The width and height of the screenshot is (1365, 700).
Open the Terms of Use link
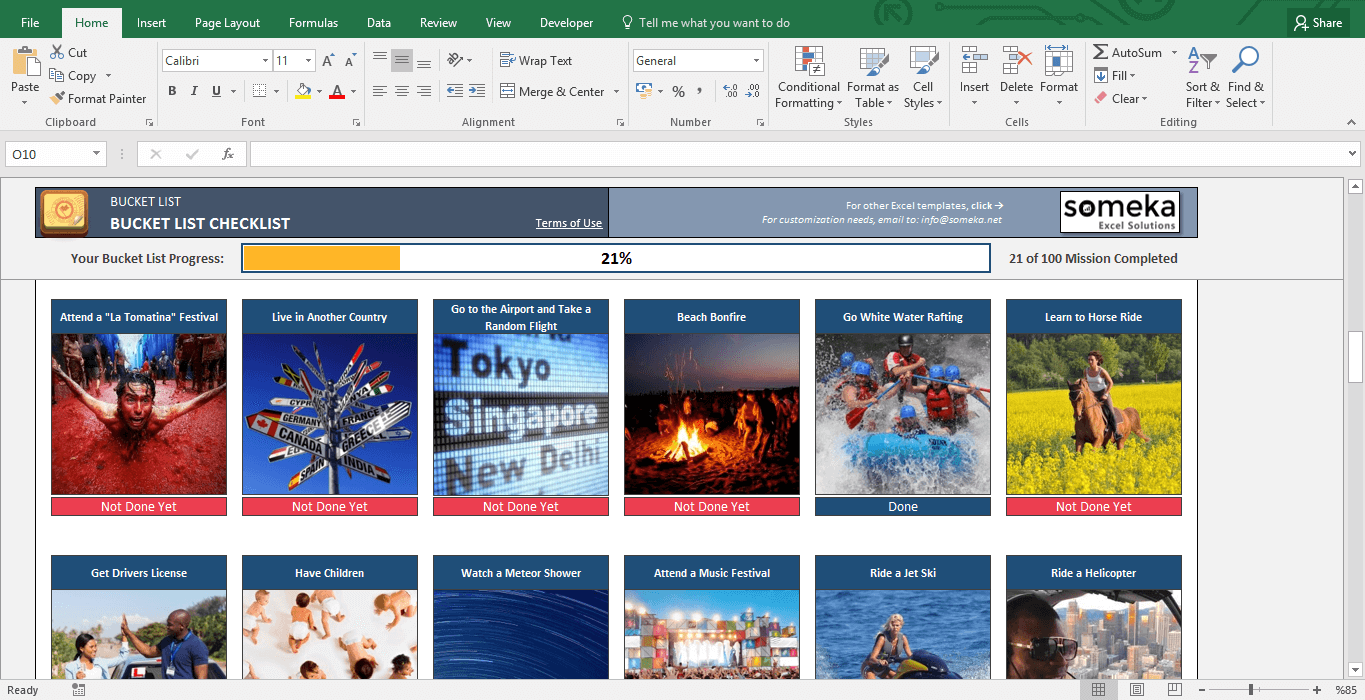[x=569, y=223]
